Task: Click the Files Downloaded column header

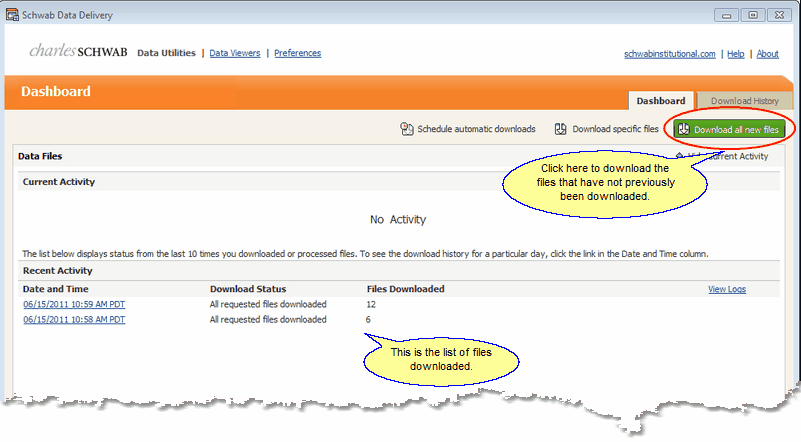Action: [406, 289]
